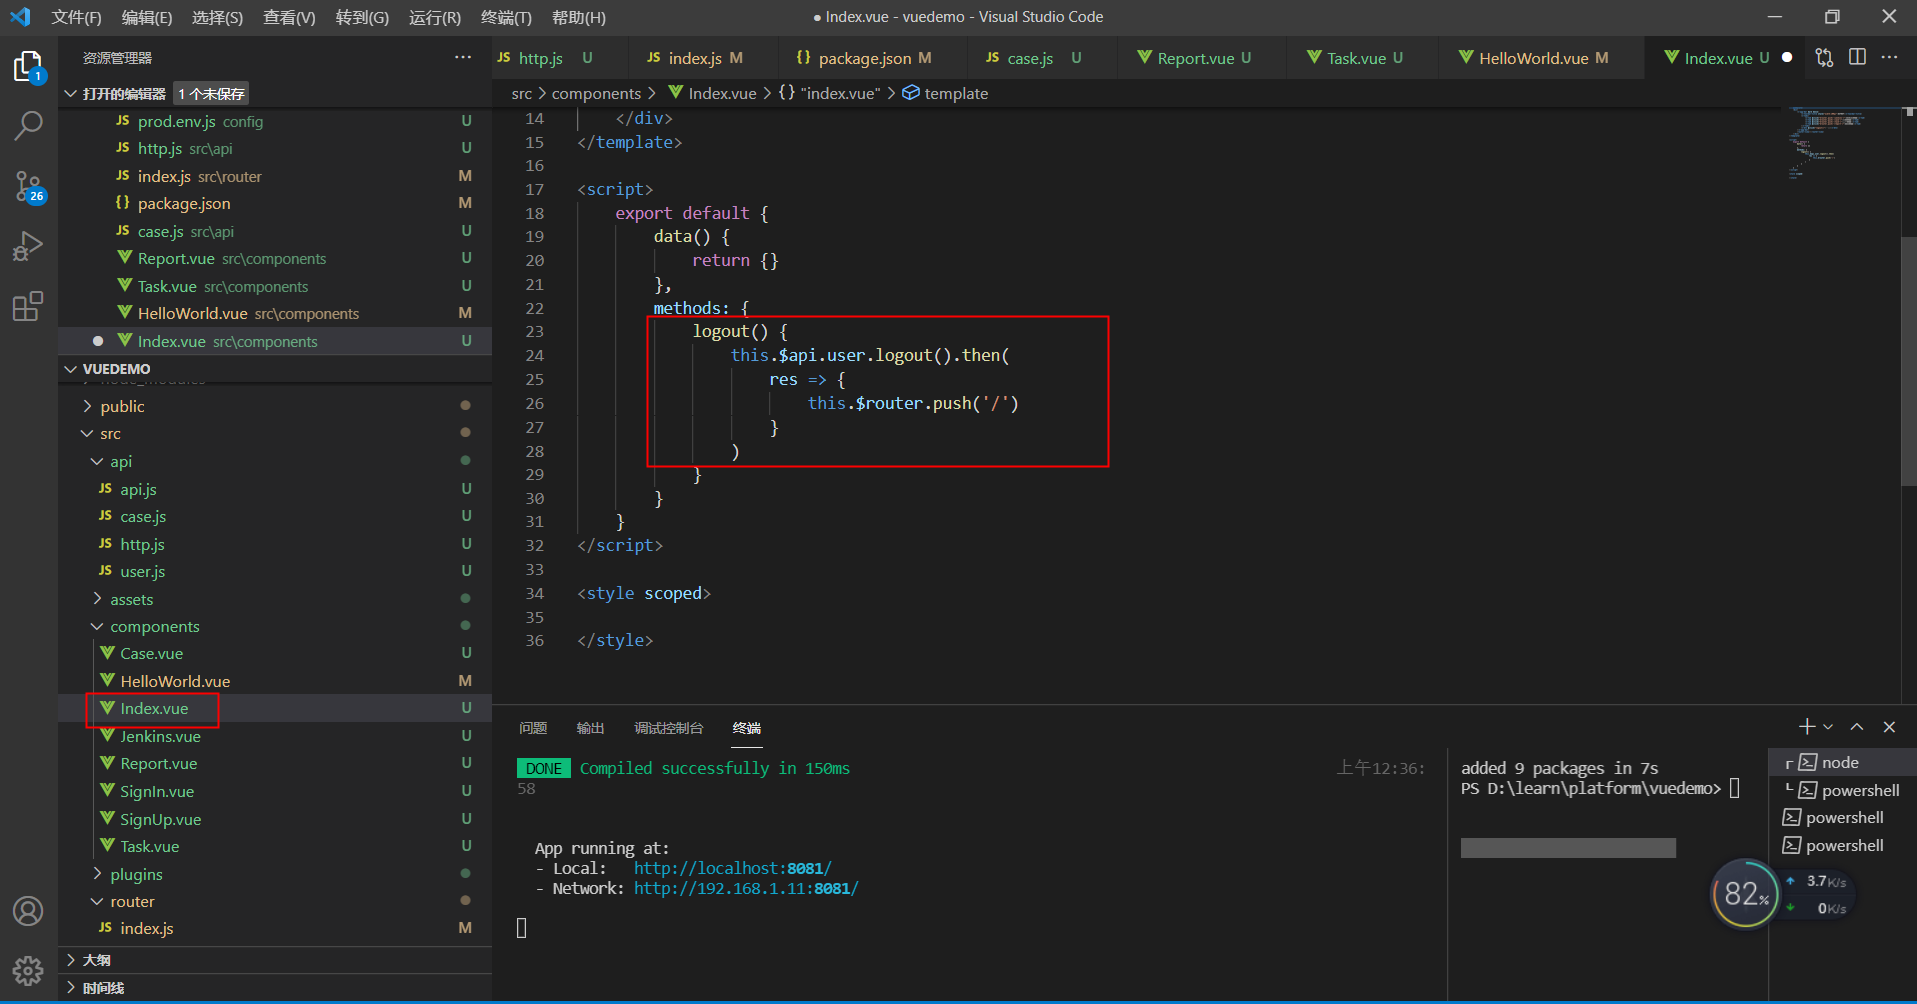1917x1004 pixels.
Task: Select the unsaved Index.vue in Open Editors
Action: pos(275,341)
